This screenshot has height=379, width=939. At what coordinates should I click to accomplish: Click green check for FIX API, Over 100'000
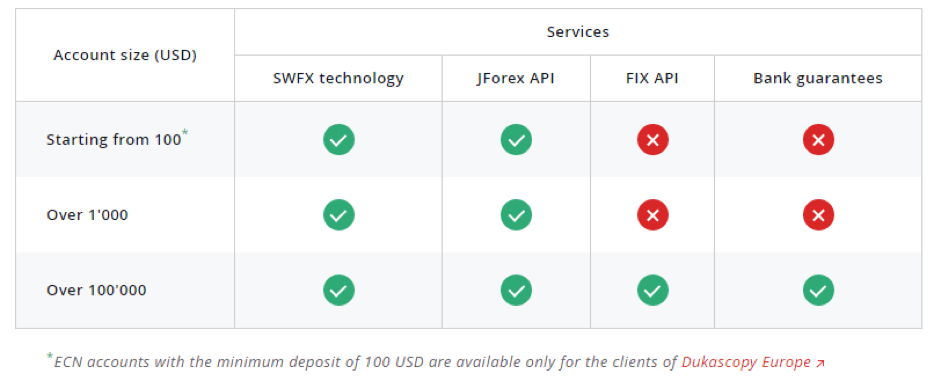pos(653,290)
